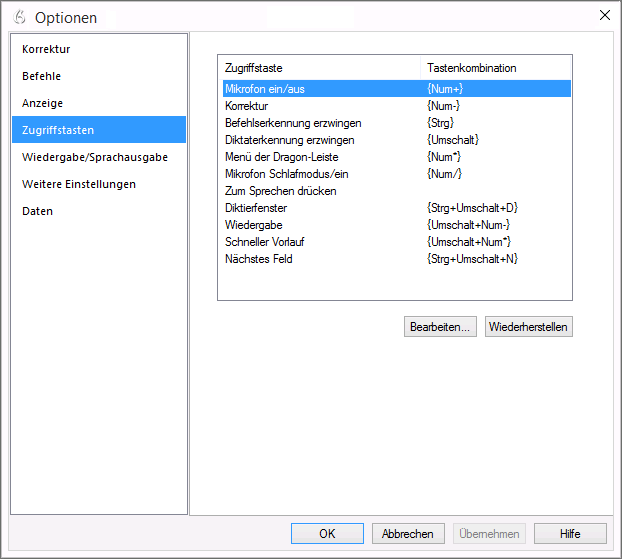Select Diktaterkennung erzwingen row
The image size is (622, 559).
tap(397, 140)
